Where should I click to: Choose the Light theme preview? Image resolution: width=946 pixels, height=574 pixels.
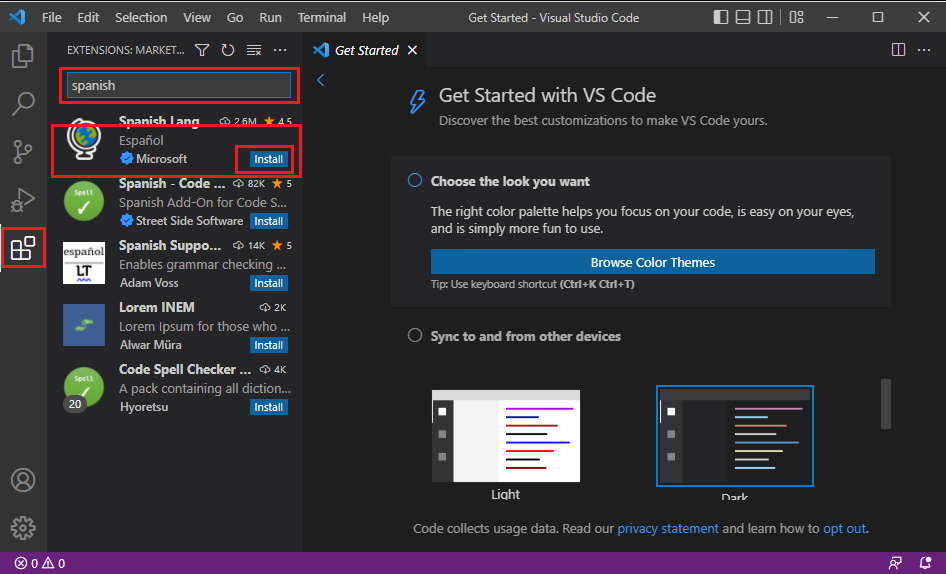(x=506, y=436)
